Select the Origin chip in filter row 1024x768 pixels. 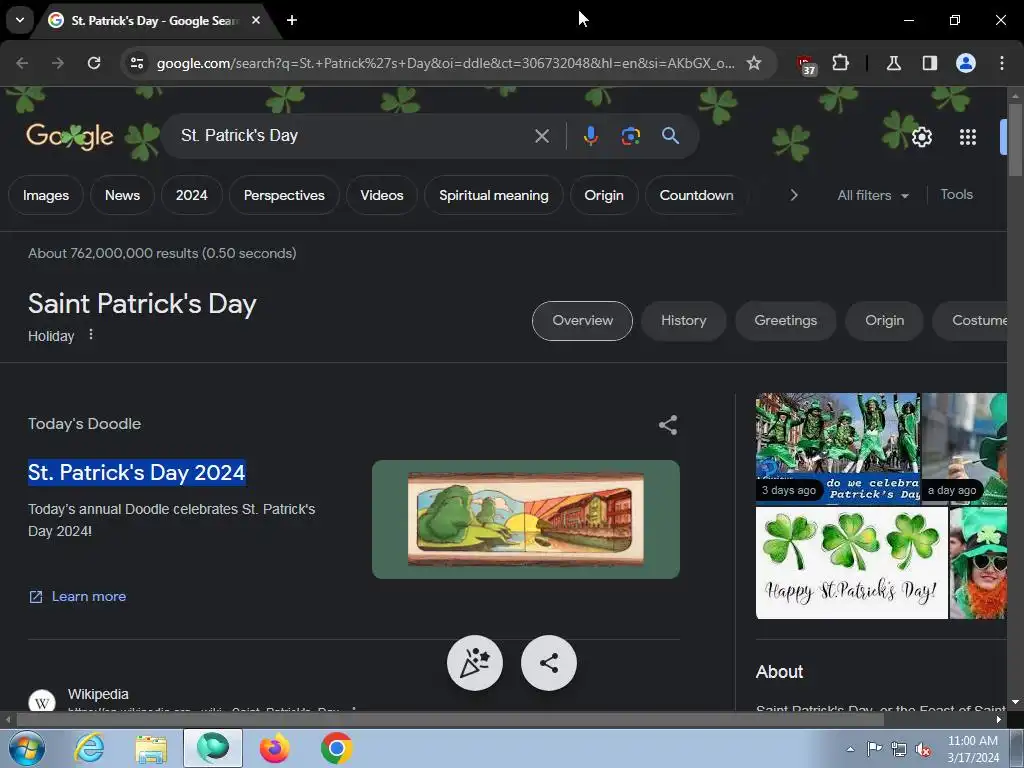[603, 195]
